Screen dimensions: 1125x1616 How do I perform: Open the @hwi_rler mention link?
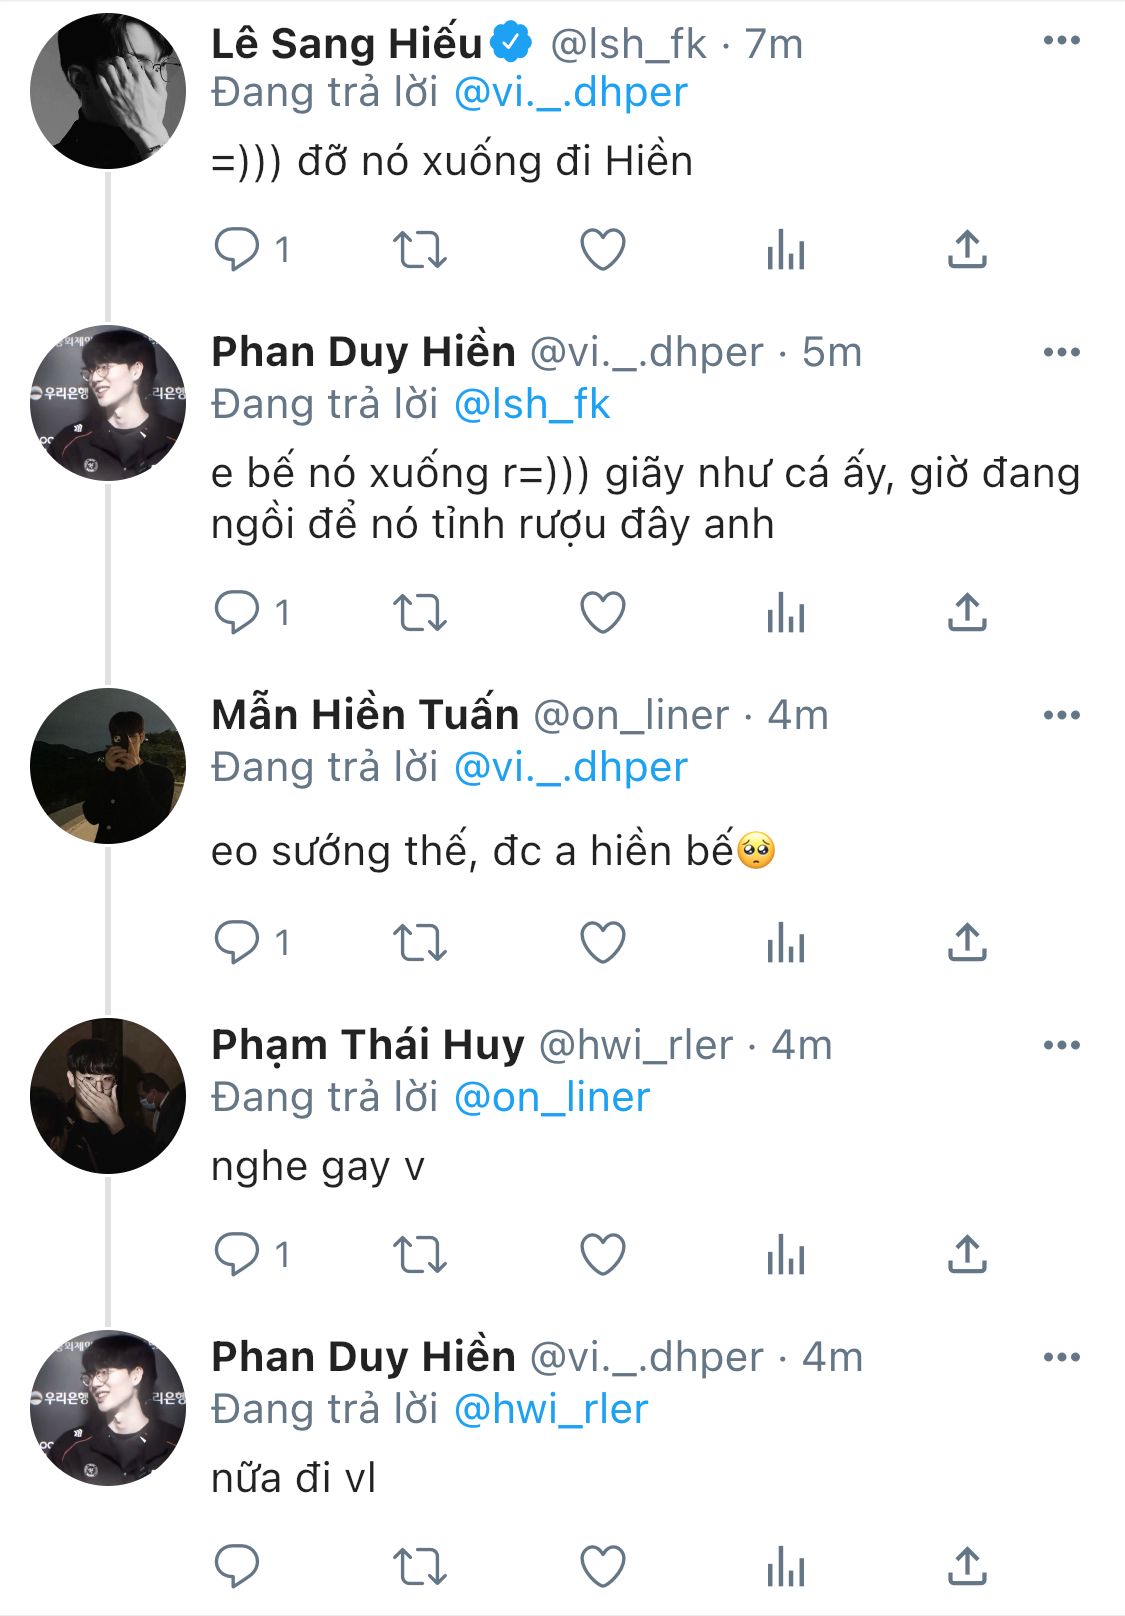point(551,1410)
